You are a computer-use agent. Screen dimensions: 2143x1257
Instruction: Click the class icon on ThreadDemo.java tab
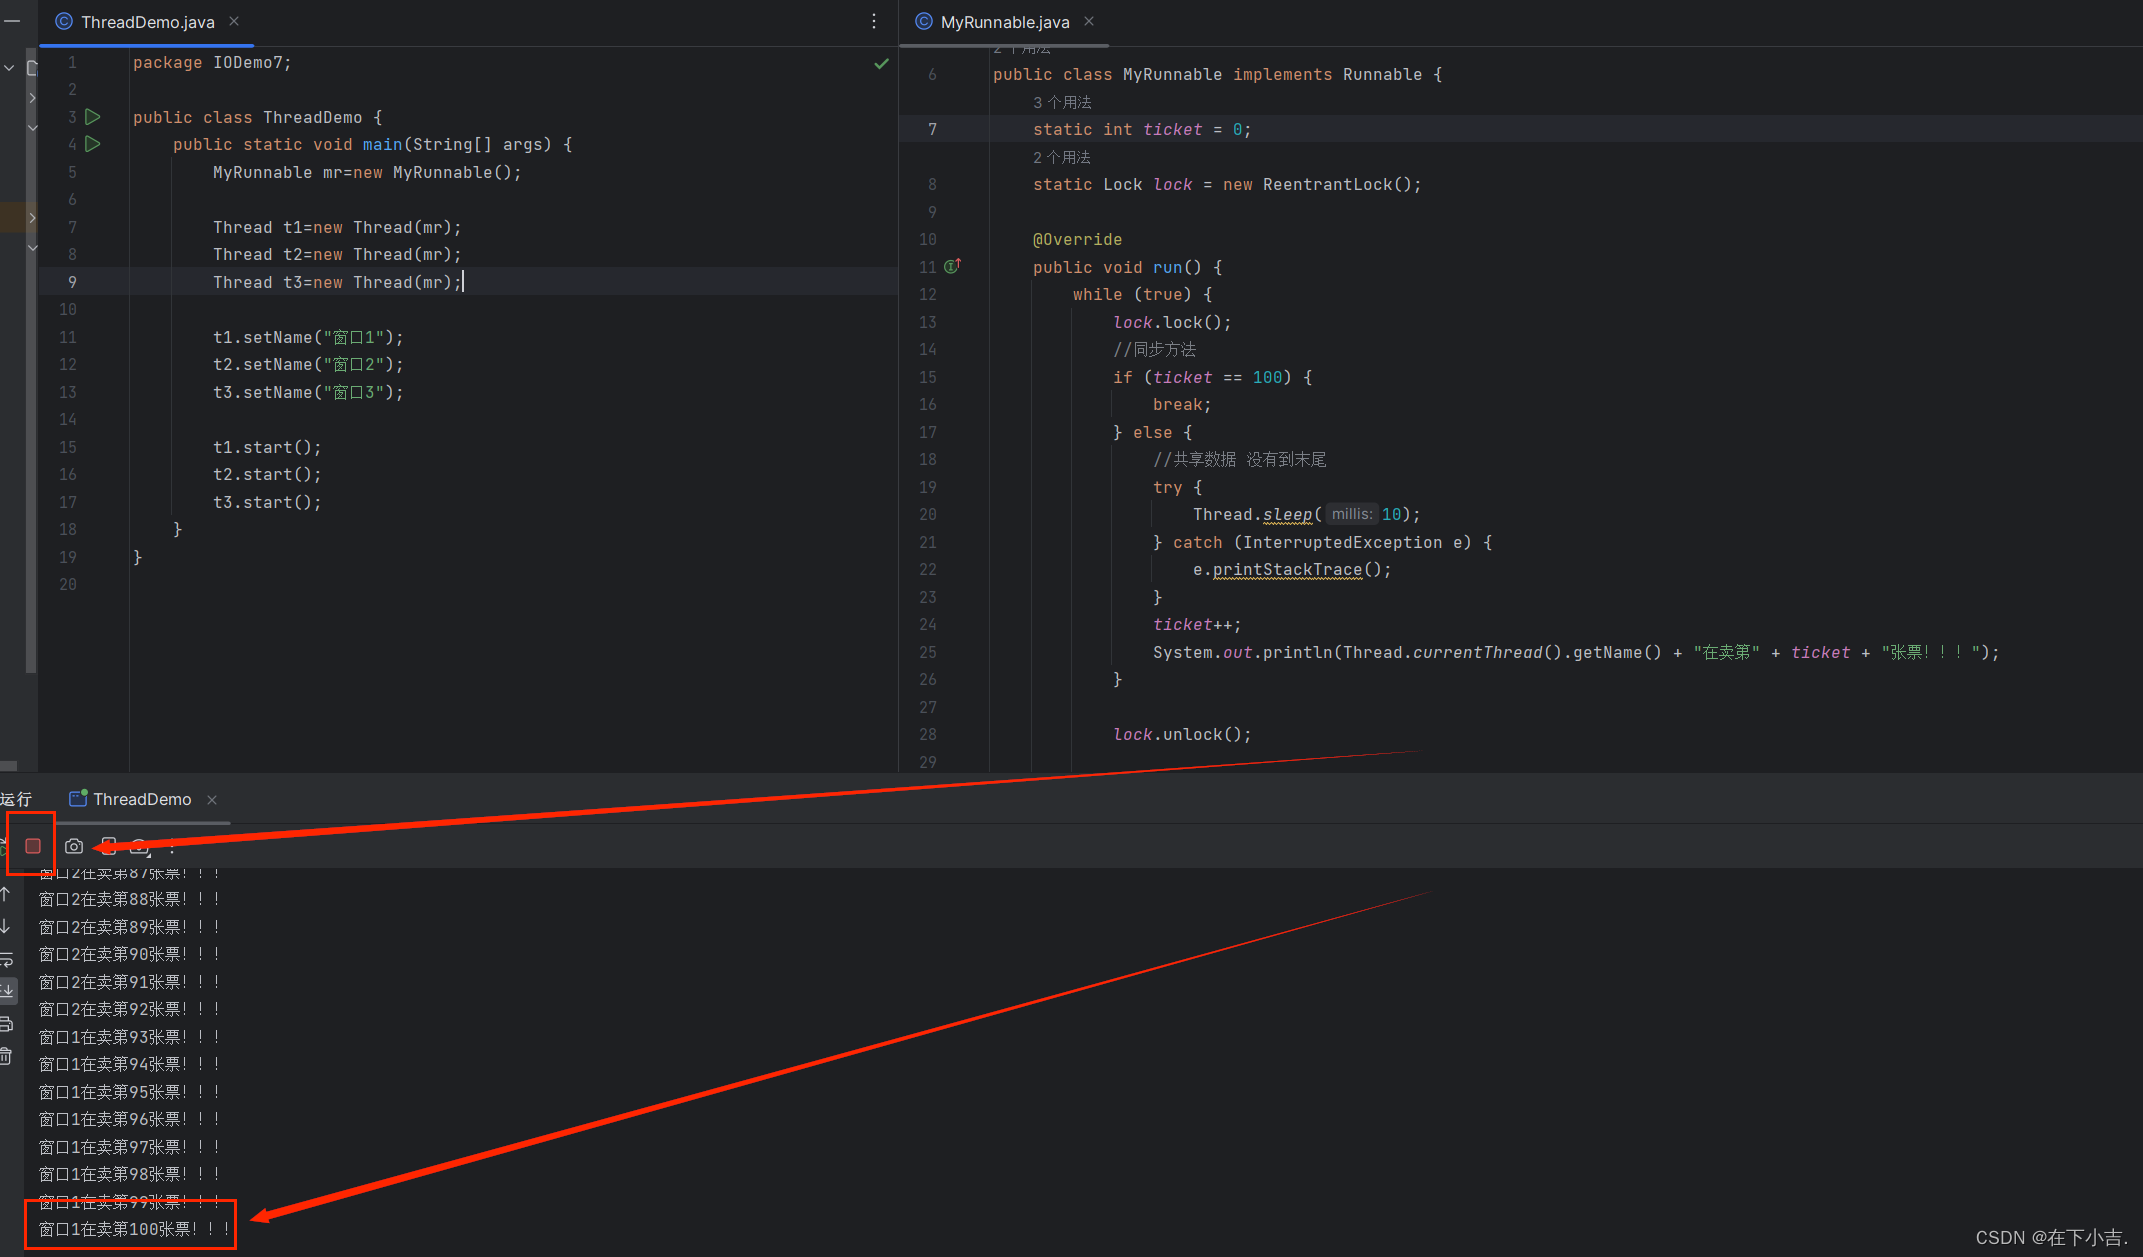point(64,21)
